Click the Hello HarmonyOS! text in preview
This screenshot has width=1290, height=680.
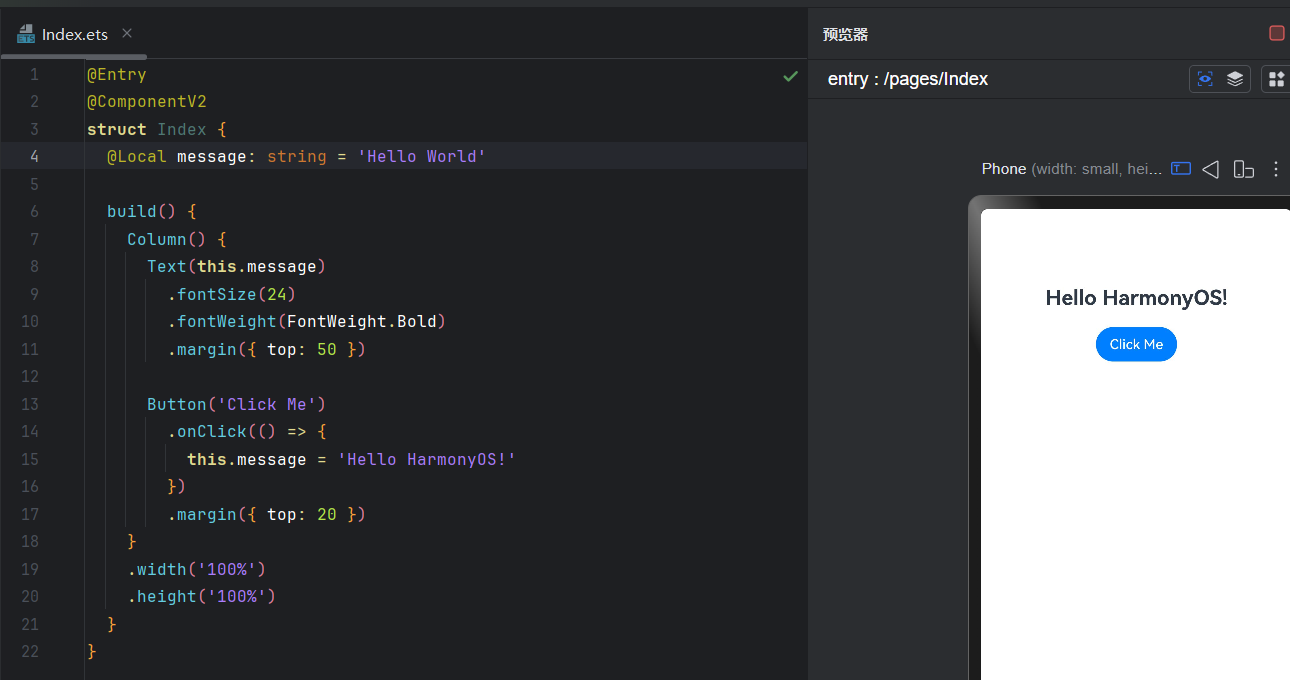[1136, 298]
